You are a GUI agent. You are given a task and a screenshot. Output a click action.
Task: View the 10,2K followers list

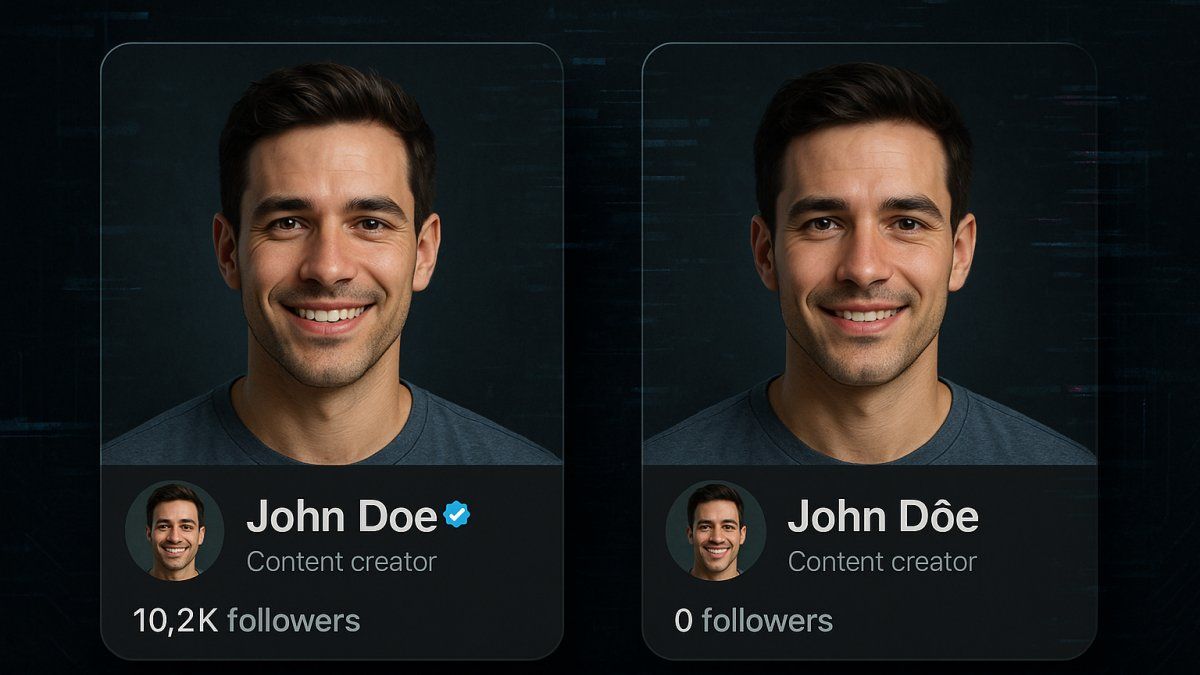[x=246, y=620]
